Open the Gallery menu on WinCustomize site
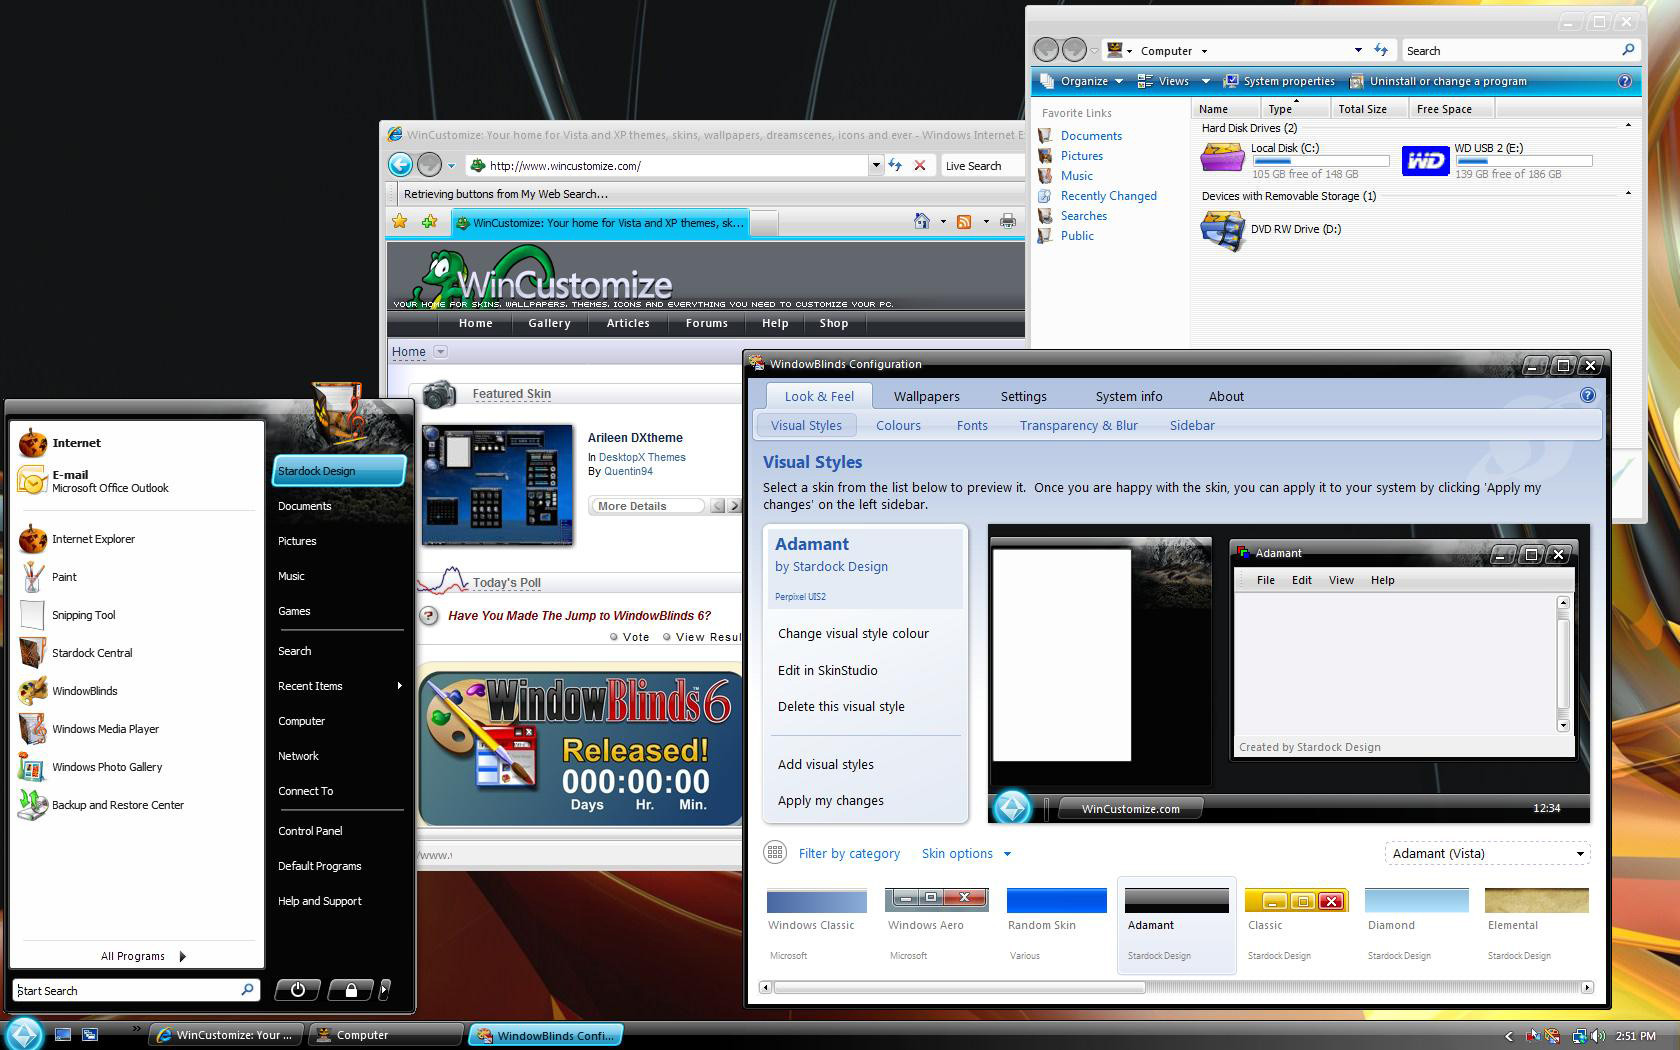1680x1050 pixels. [549, 323]
